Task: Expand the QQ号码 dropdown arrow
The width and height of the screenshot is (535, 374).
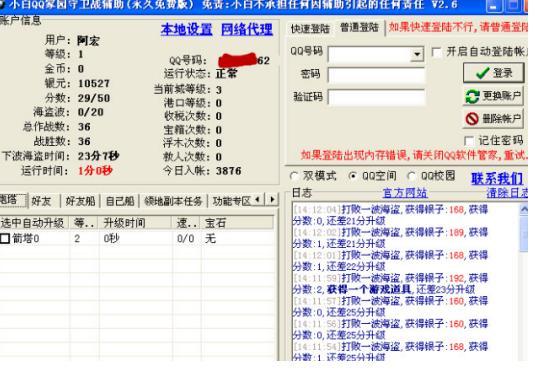Action: coord(417,54)
